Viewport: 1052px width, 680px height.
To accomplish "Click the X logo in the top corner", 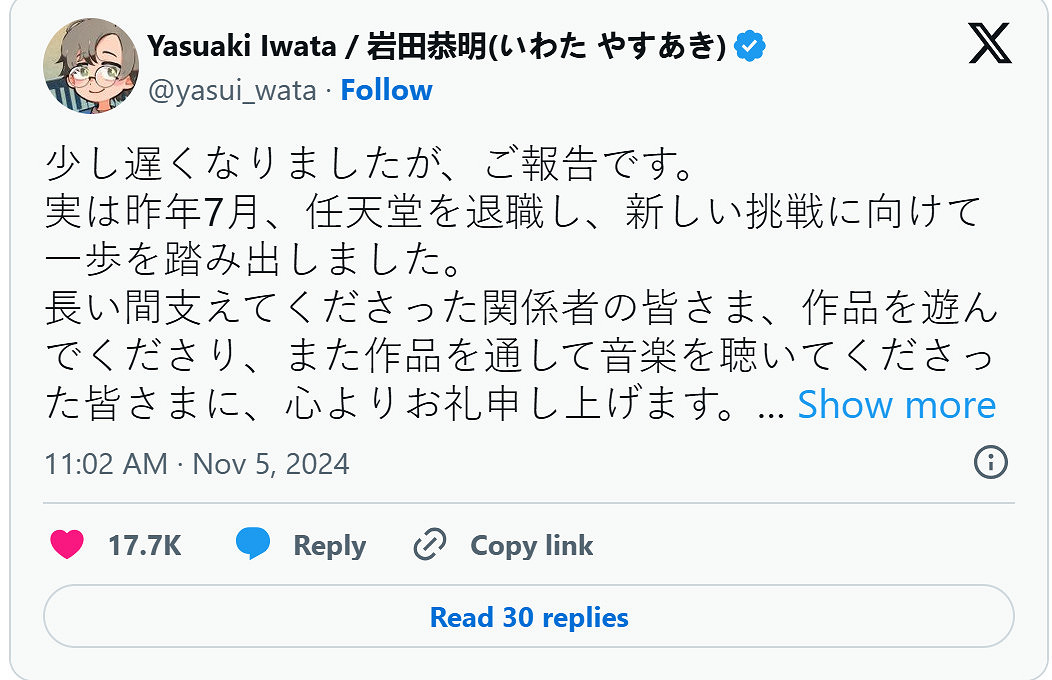I will [x=989, y=44].
